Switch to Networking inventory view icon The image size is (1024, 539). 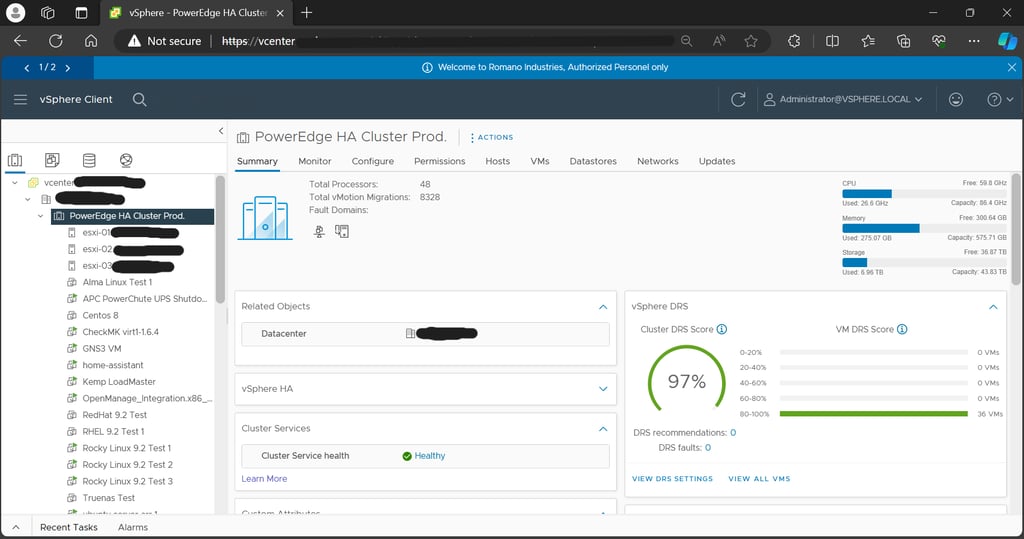point(126,160)
